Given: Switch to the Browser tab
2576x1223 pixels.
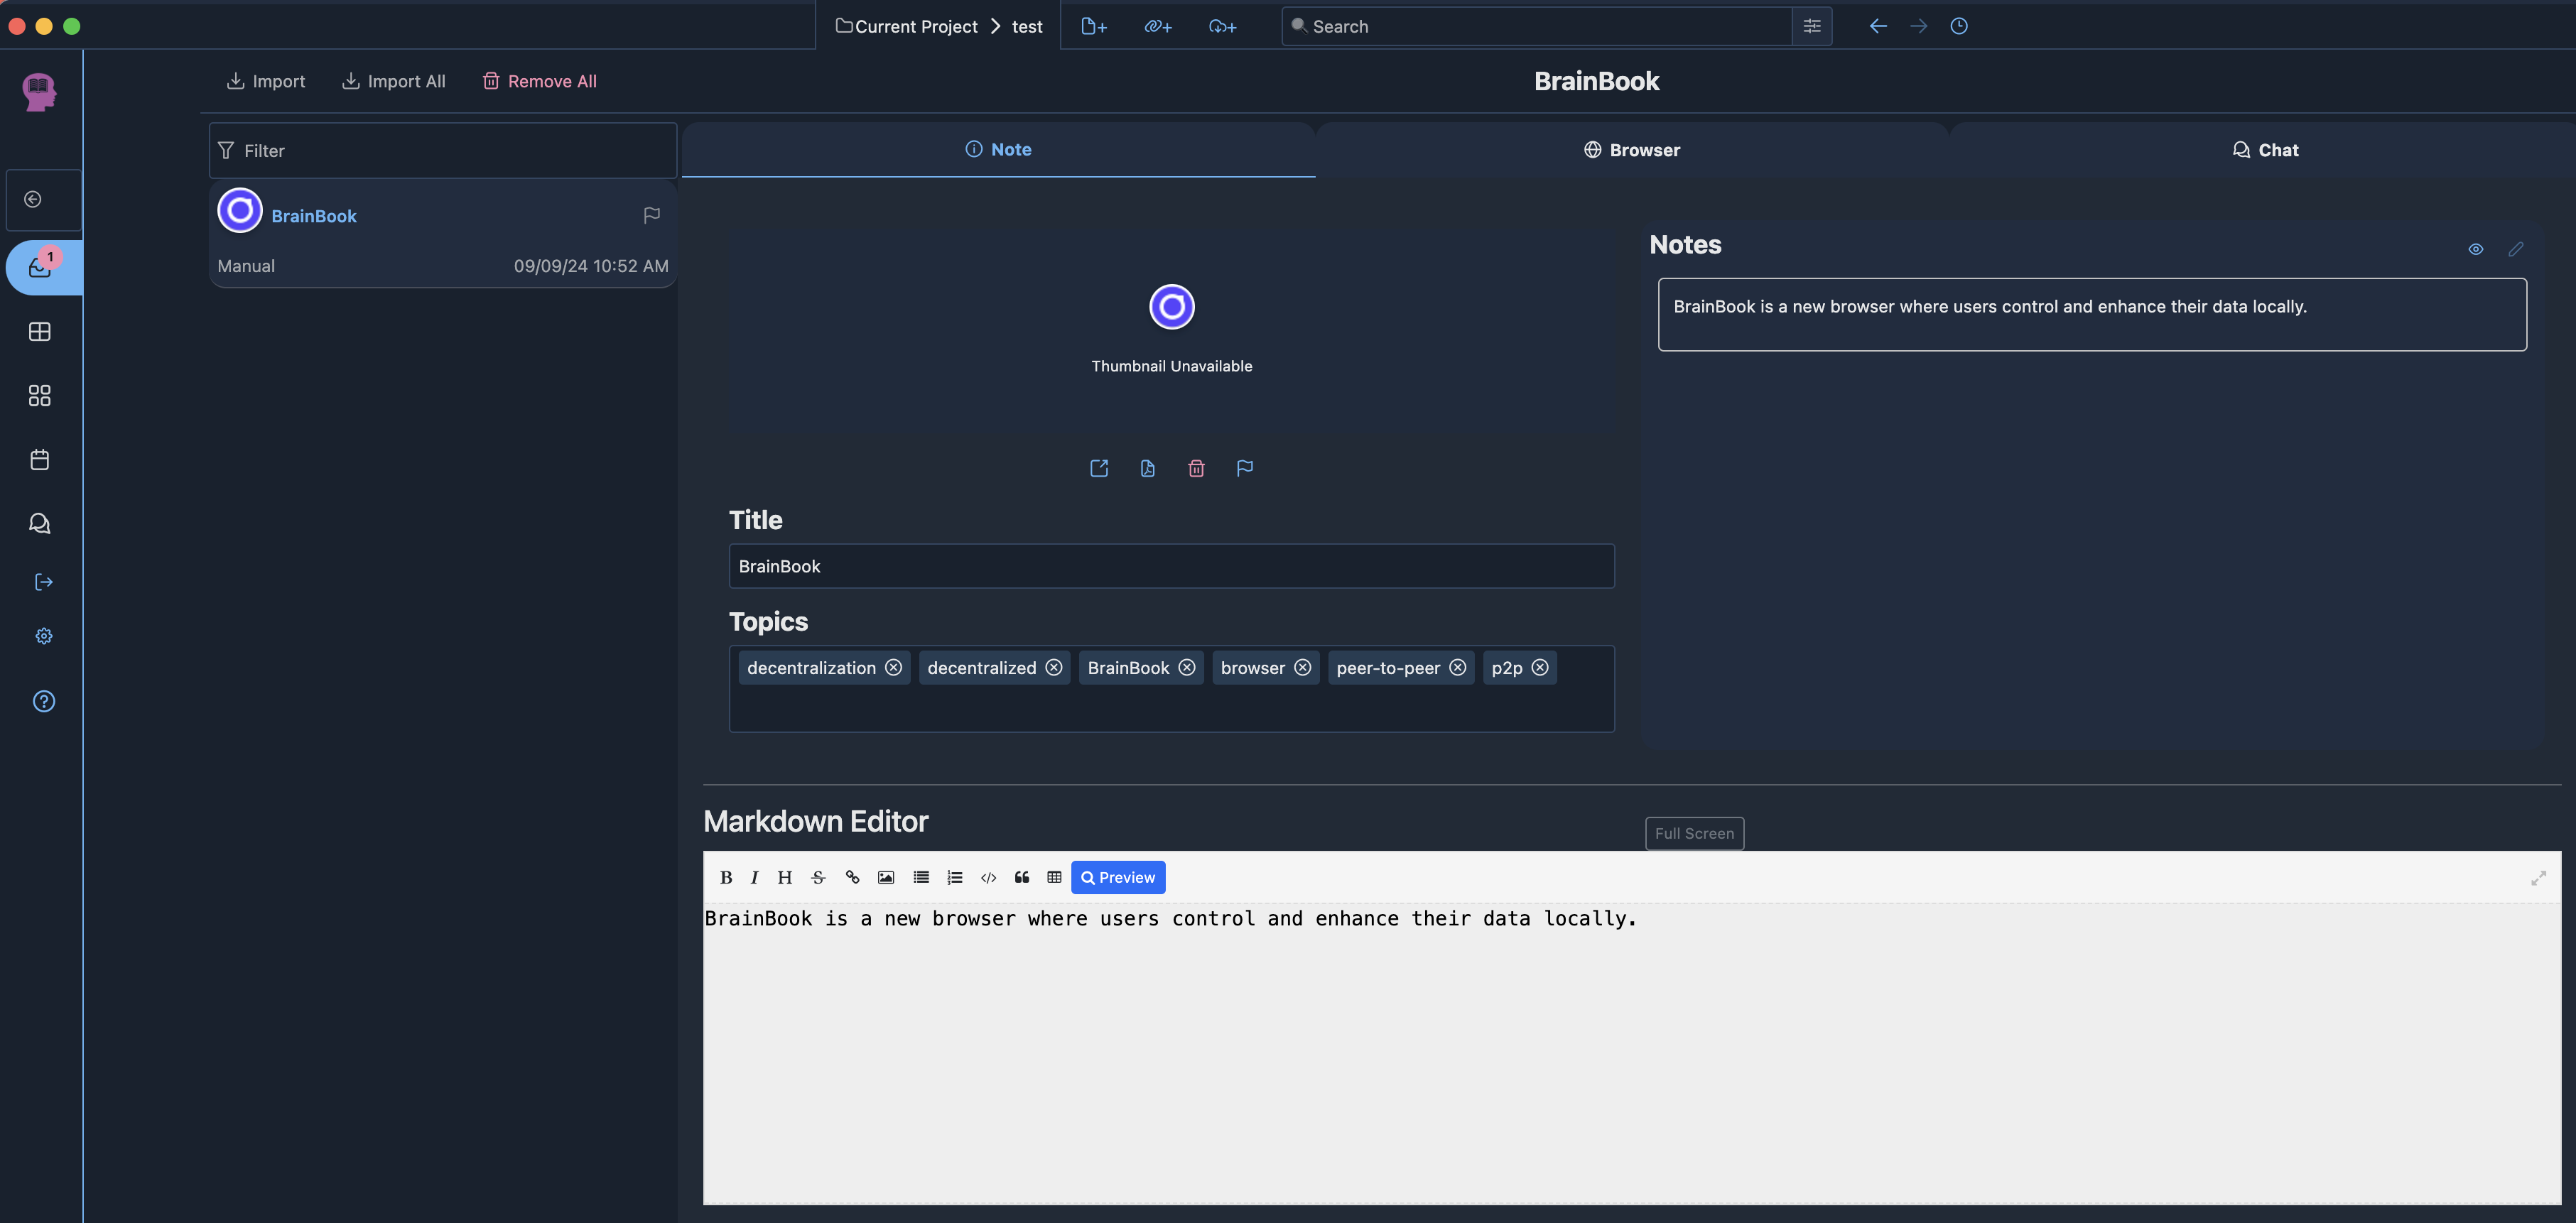Looking at the screenshot, I should pyautogui.click(x=1631, y=150).
